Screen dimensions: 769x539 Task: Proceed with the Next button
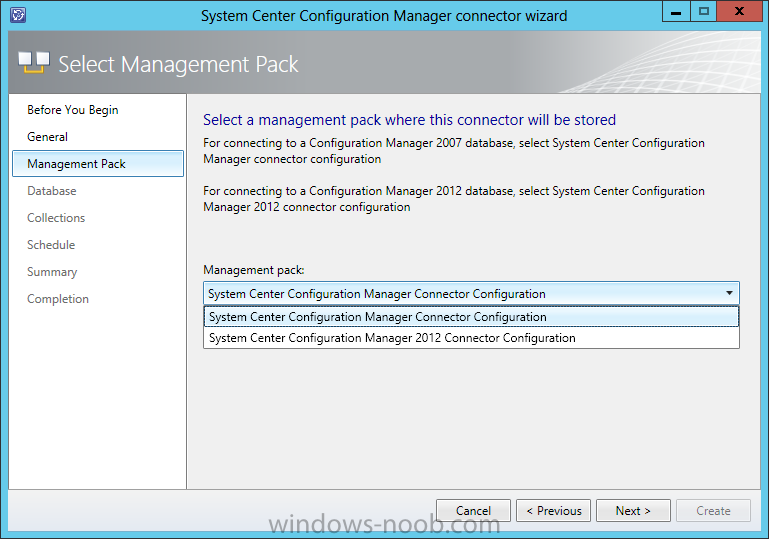(633, 511)
